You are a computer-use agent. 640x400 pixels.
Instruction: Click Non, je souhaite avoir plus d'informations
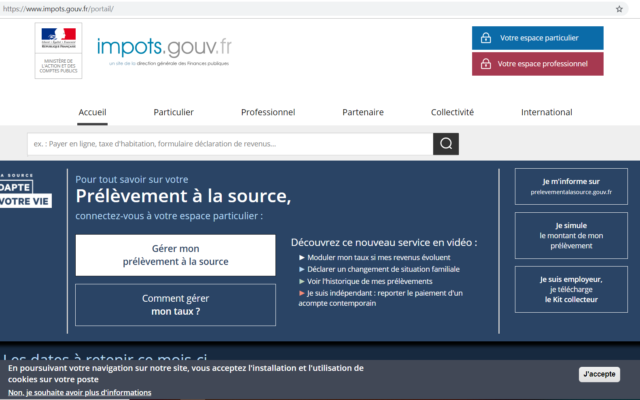(80, 393)
